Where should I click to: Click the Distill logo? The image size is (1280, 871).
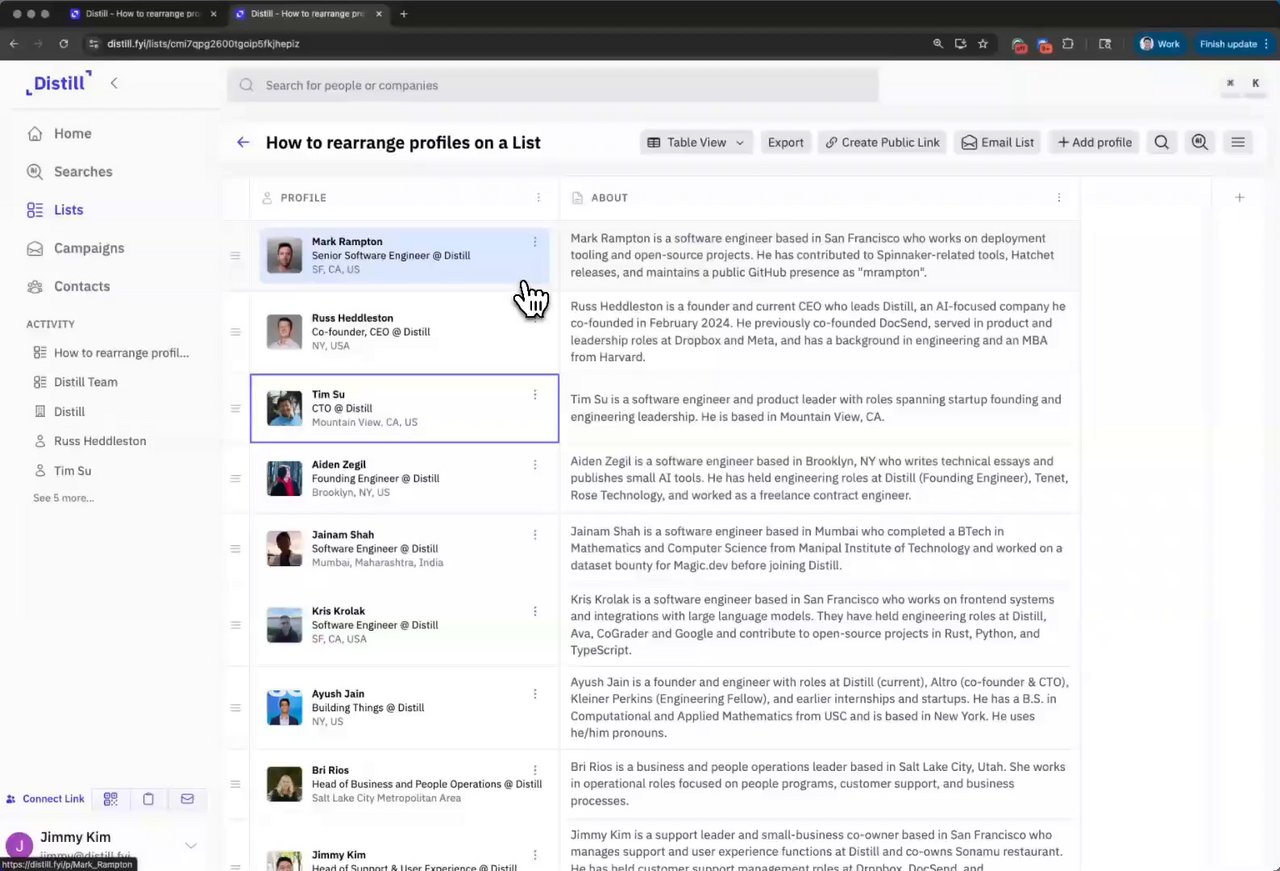tap(59, 83)
